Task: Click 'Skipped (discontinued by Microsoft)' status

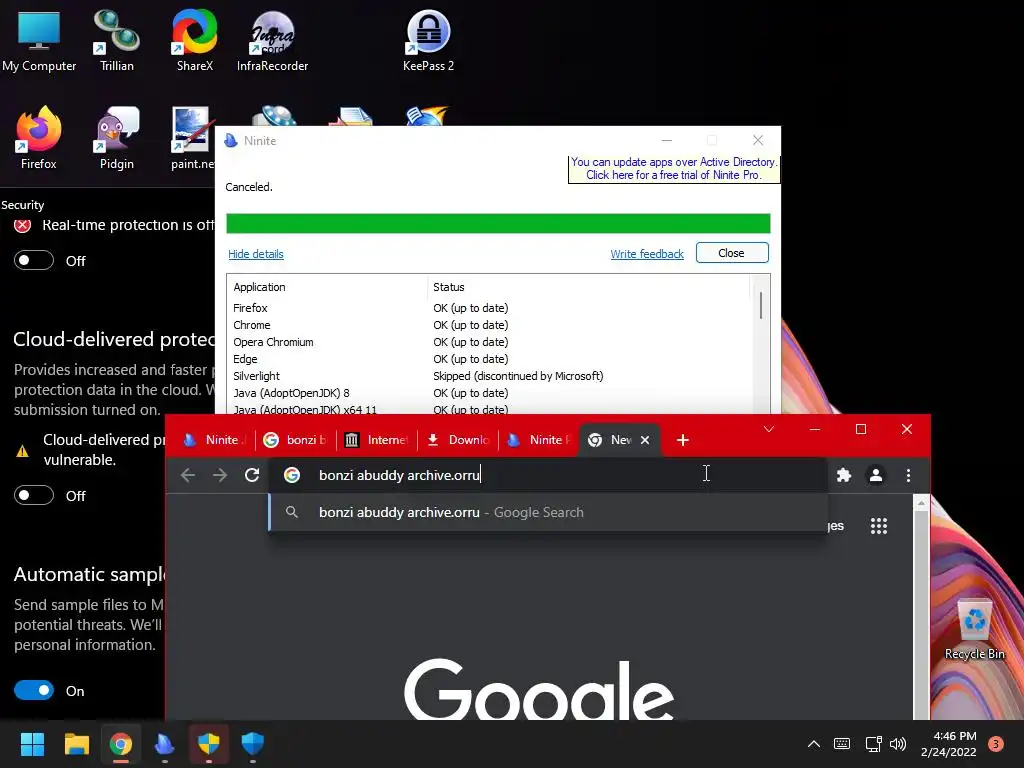Action: [x=518, y=376]
